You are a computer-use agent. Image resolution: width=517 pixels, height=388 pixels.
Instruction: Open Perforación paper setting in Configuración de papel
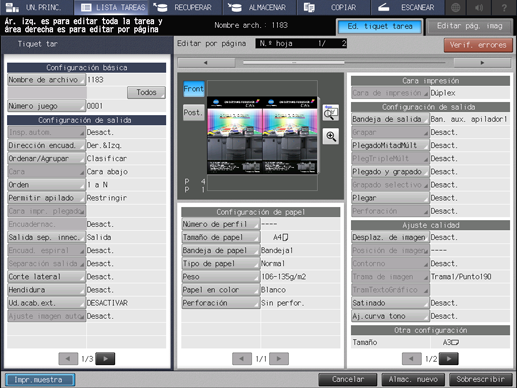click(x=221, y=303)
